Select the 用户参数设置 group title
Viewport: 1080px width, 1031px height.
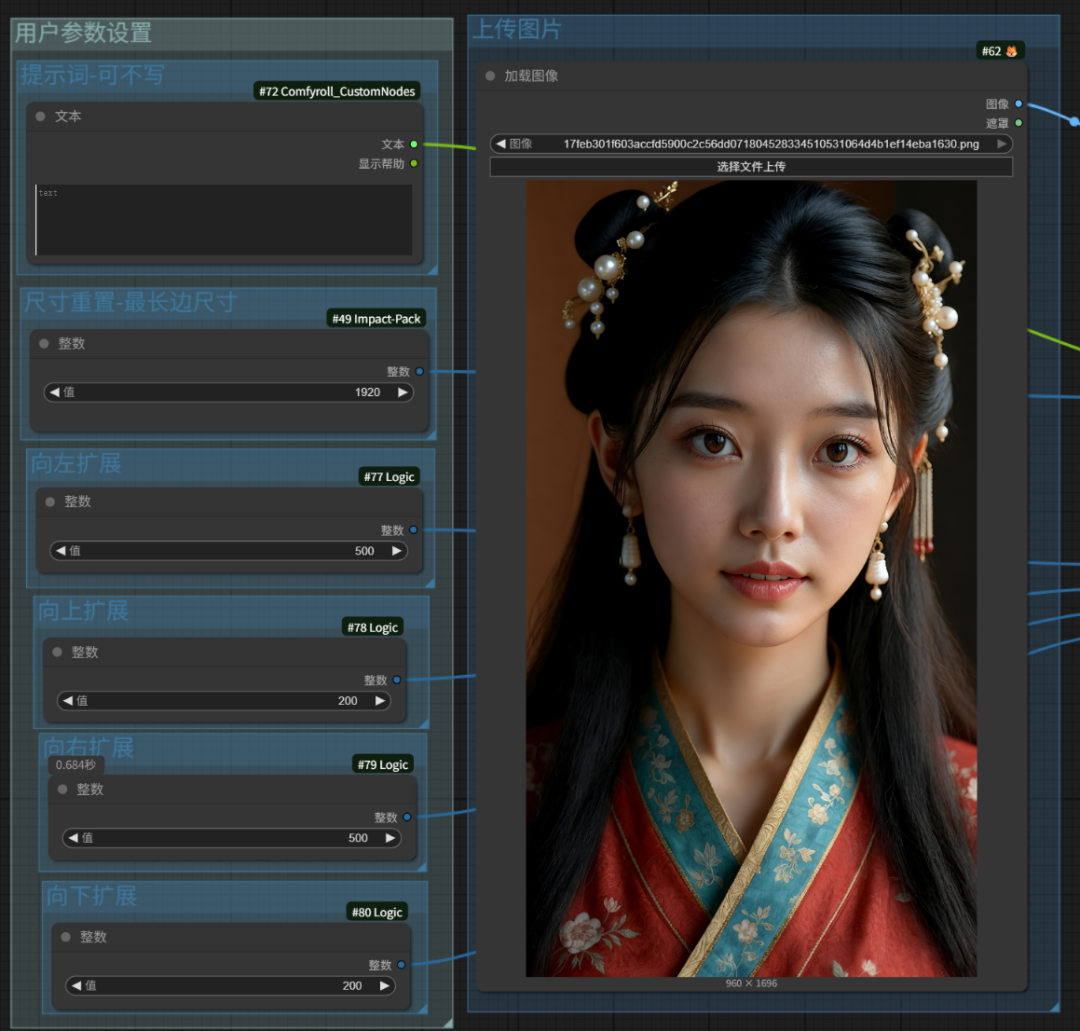[x=83, y=33]
